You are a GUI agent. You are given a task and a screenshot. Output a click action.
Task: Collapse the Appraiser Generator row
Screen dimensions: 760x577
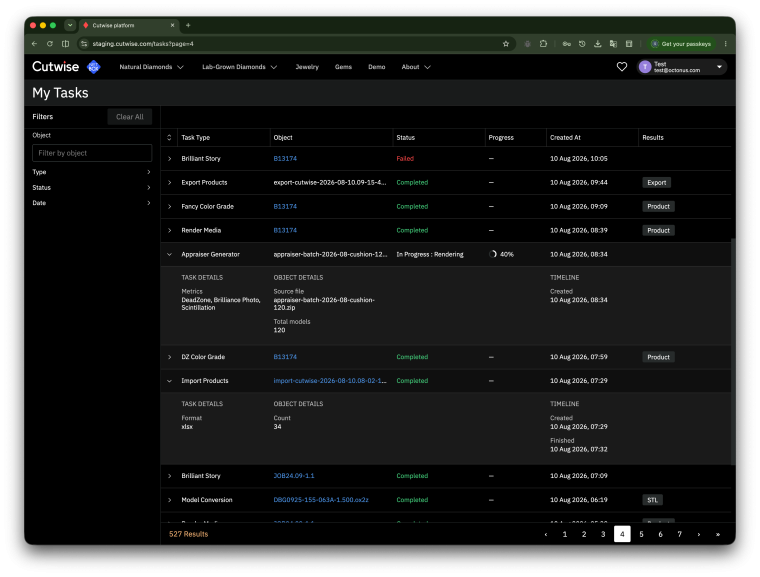pos(169,255)
